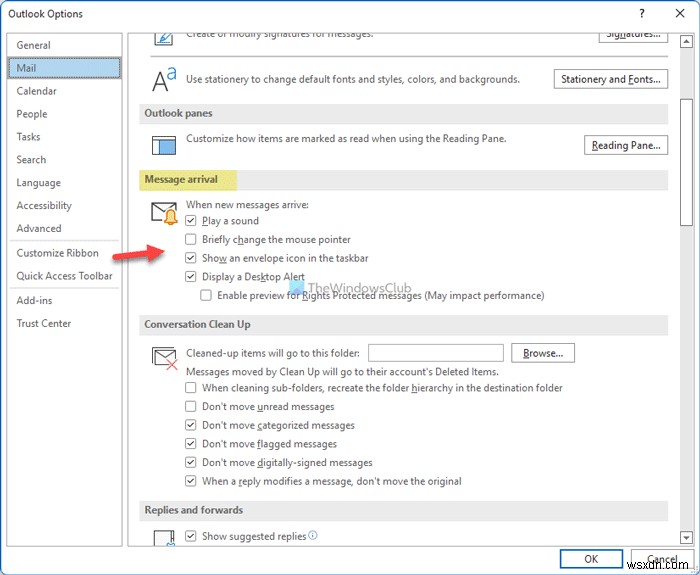Uncheck Play a sound
The height and width of the screenshot is (575, 700).
click(191, 221)
